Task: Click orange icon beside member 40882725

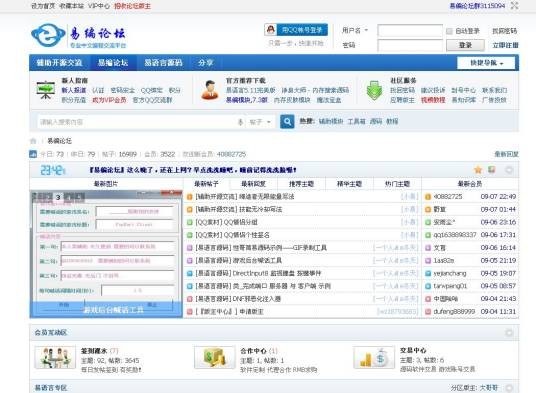Action: (x=428, y=197)
